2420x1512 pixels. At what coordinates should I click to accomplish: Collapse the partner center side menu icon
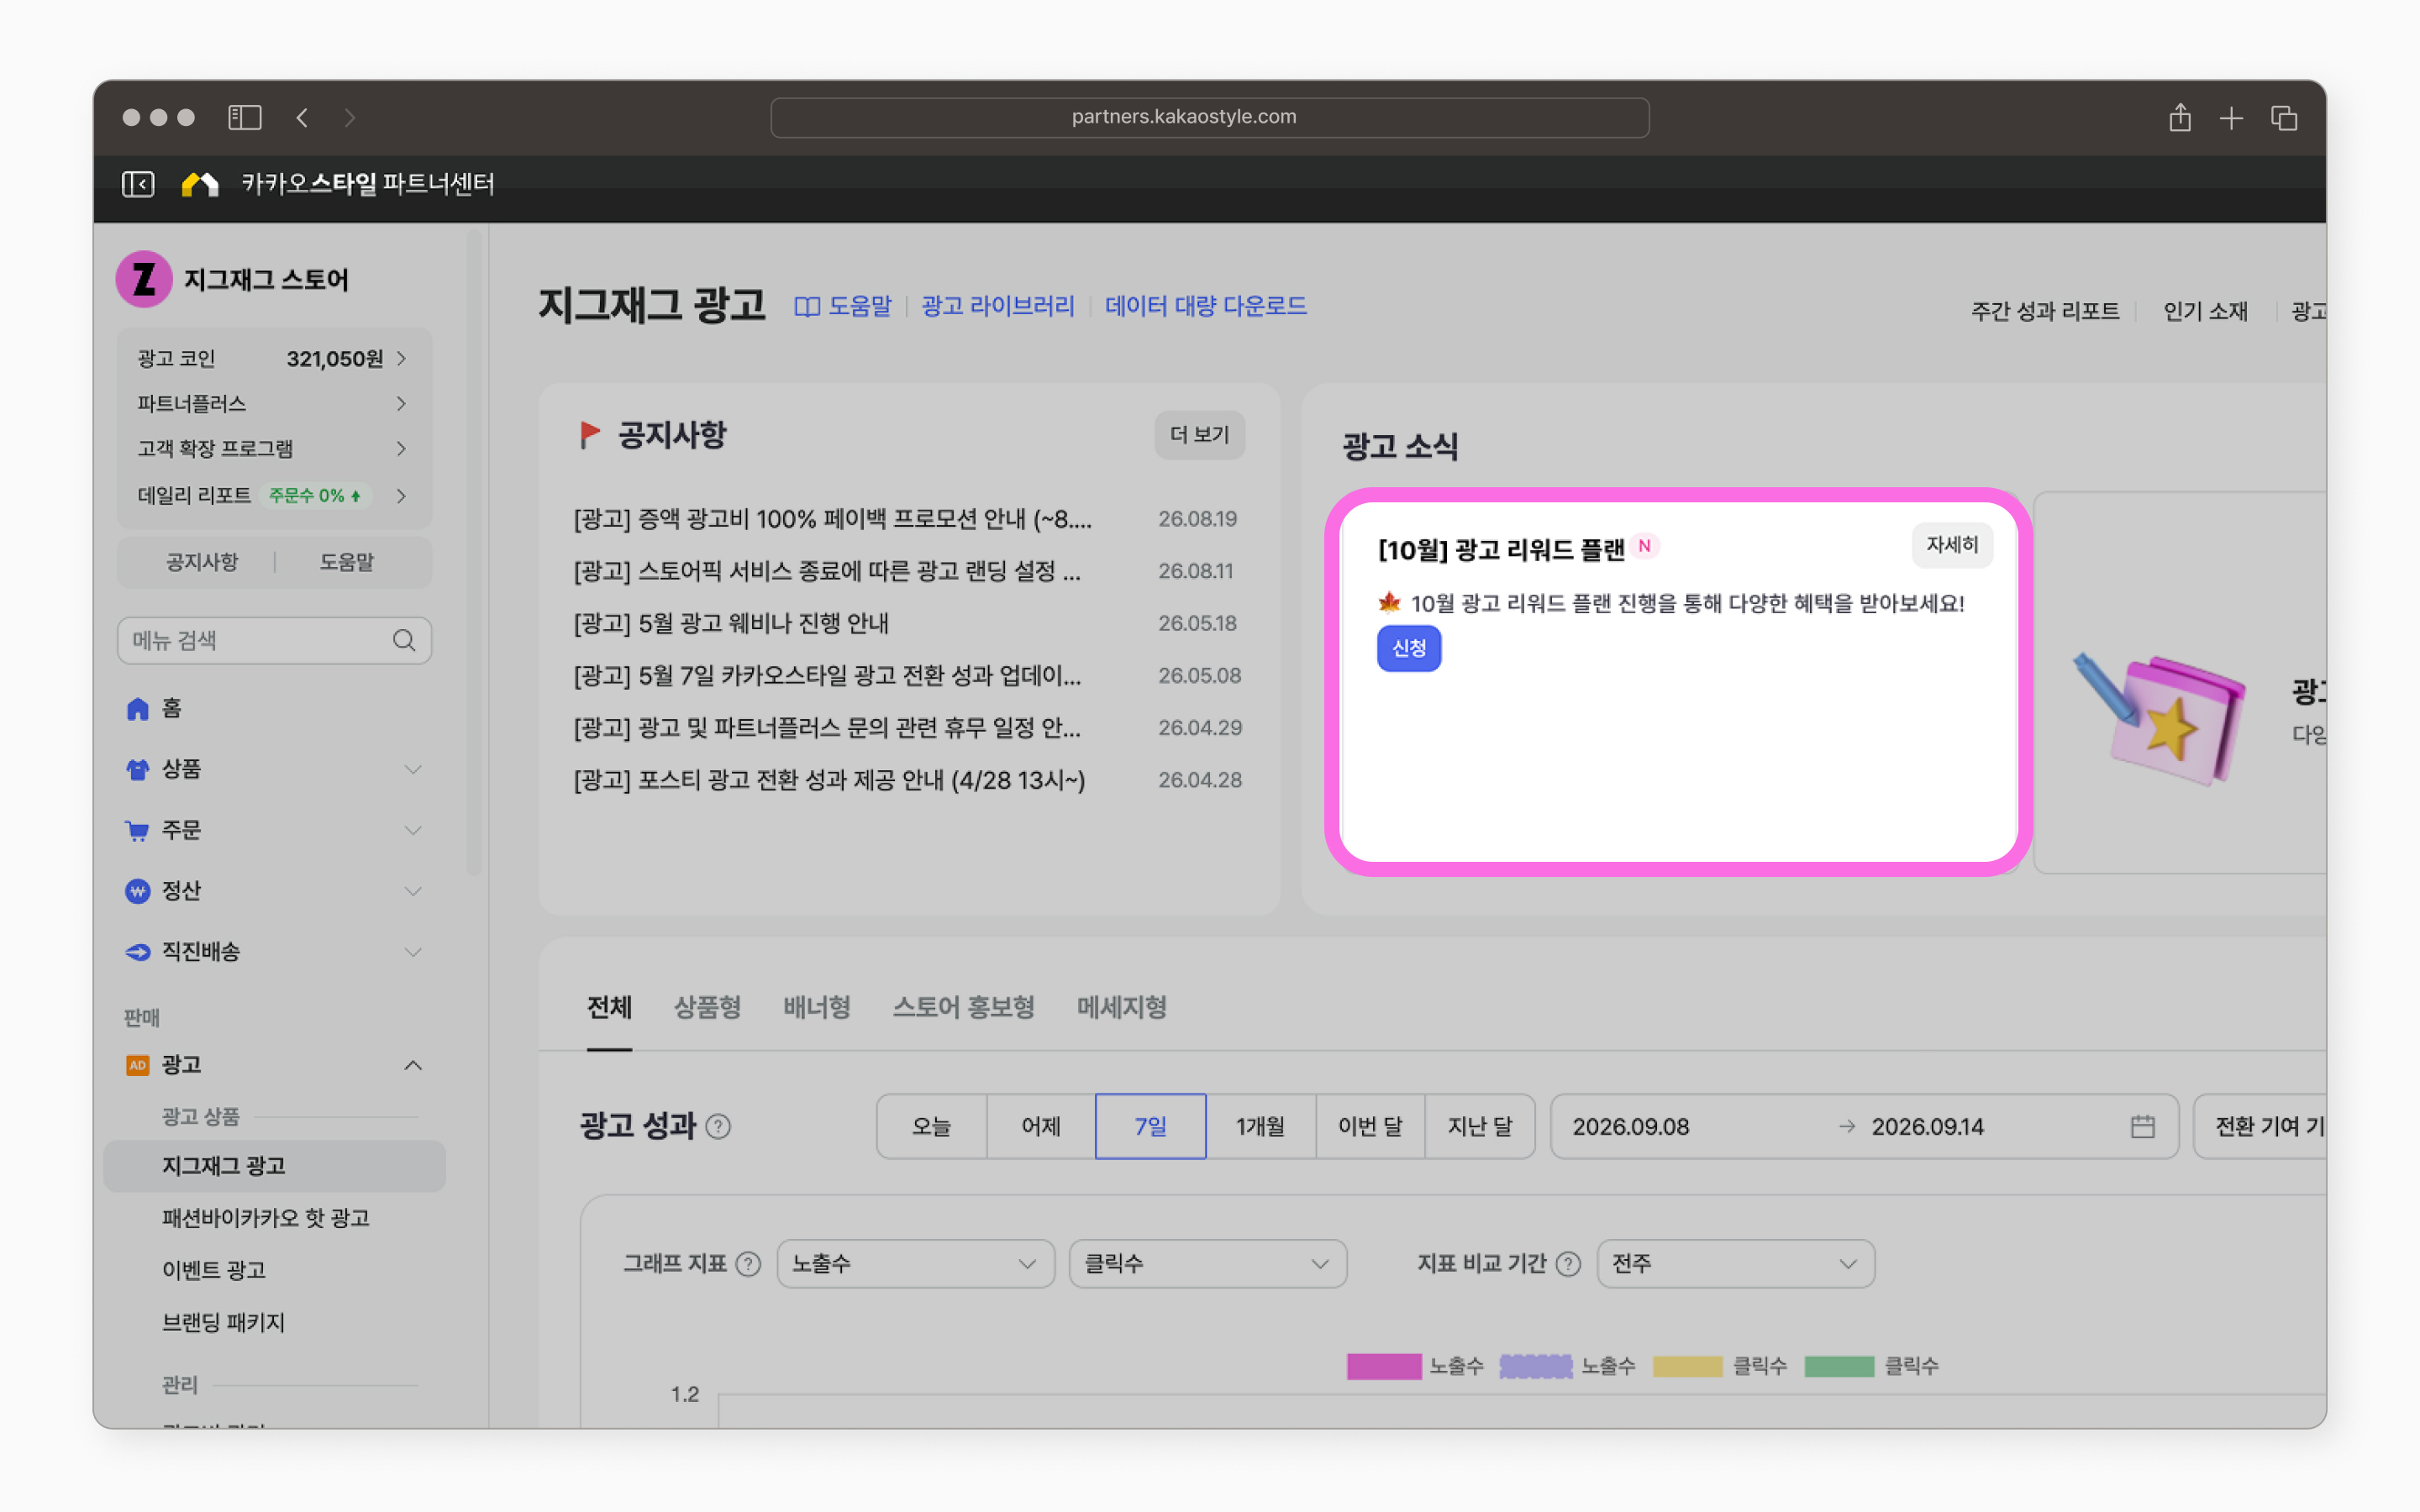(x=138, y=184)
